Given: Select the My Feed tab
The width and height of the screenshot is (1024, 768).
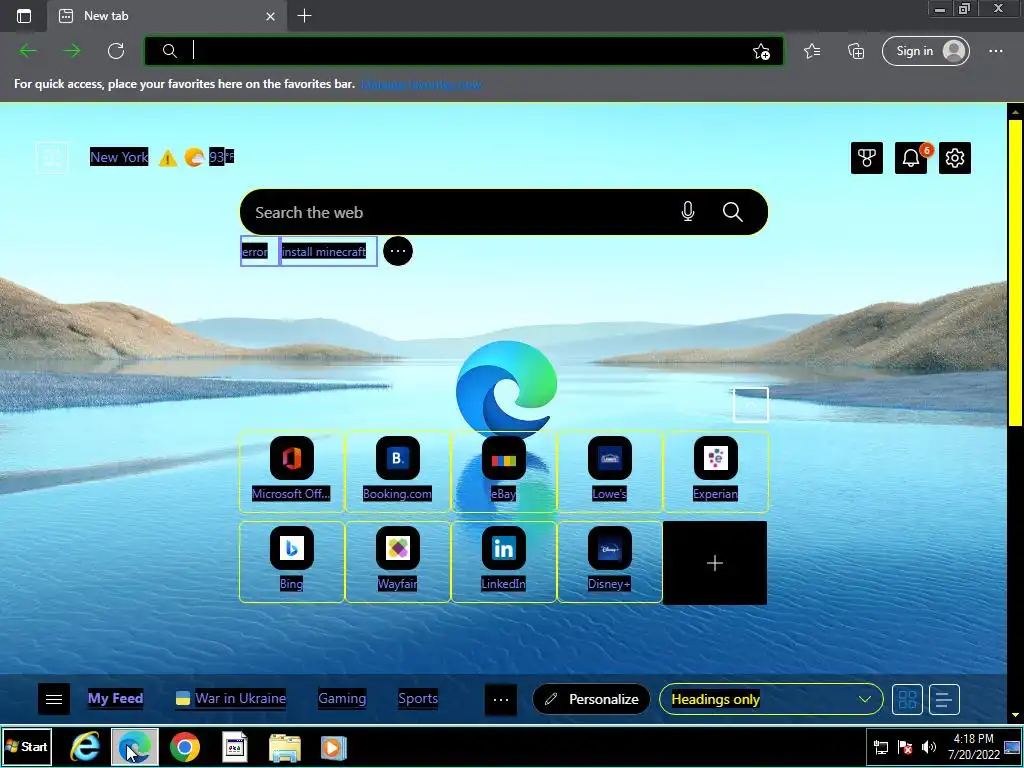Looking at the screenshot, I should [x=116, y=698].
